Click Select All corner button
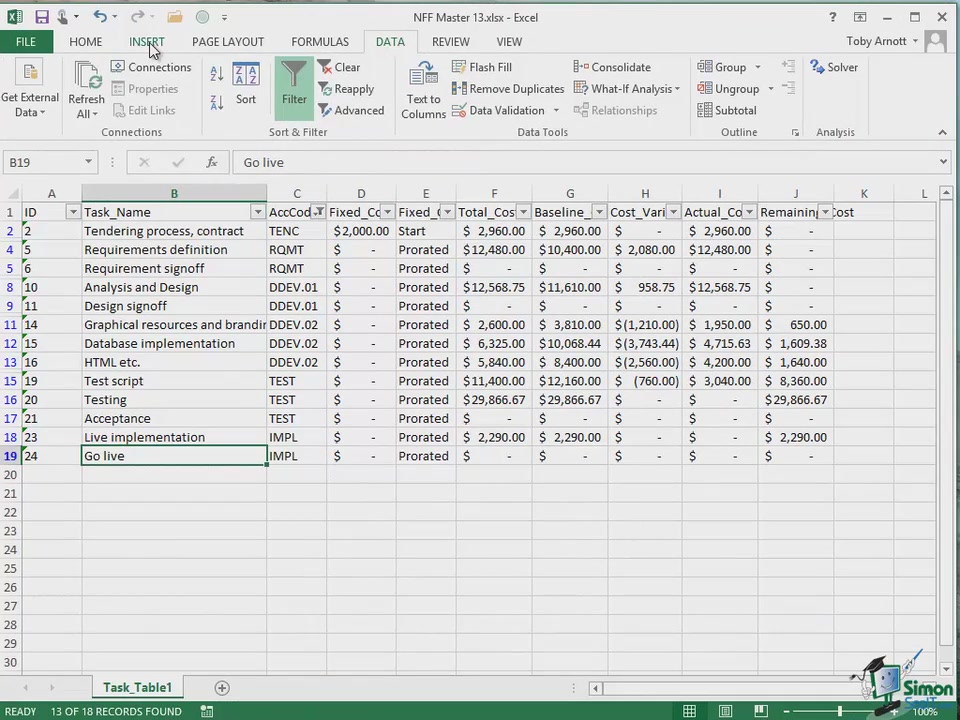960x720 pixels. pyautogui.click(x=11, y=194)
